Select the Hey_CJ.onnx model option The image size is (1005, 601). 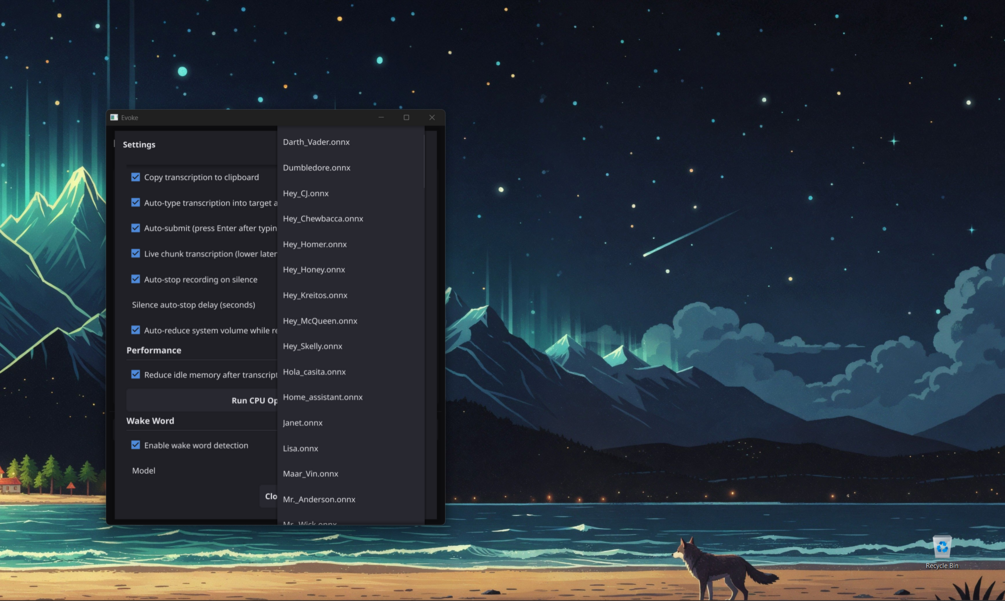(351, 193)
